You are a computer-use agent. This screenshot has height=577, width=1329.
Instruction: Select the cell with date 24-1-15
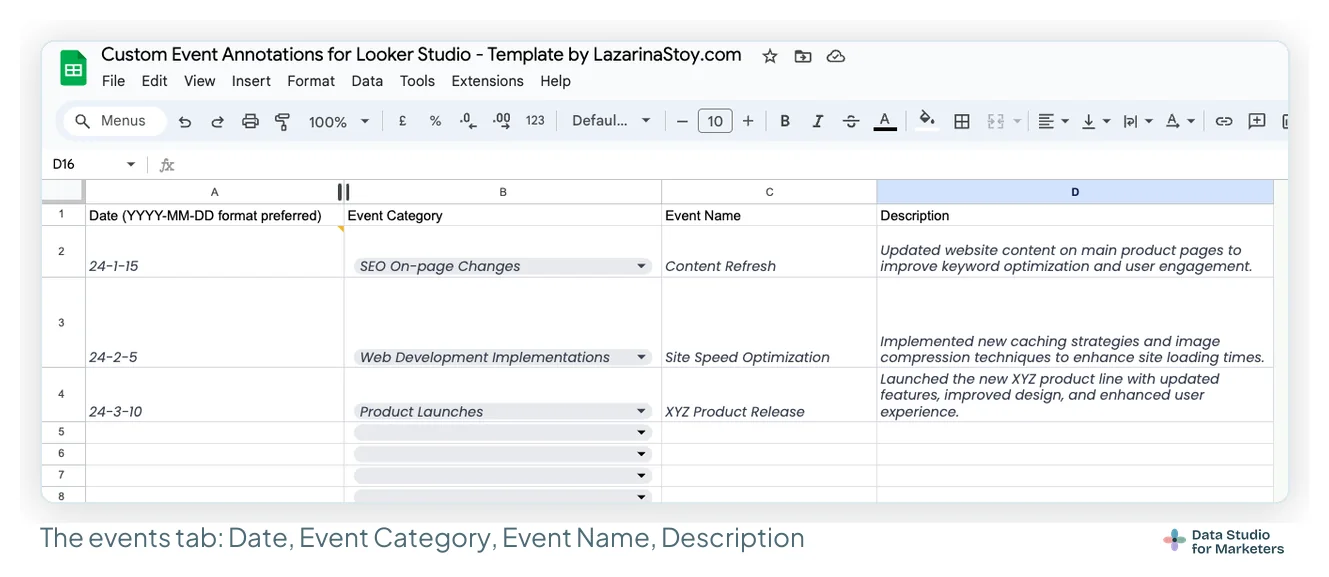click(x=214, y=252)
